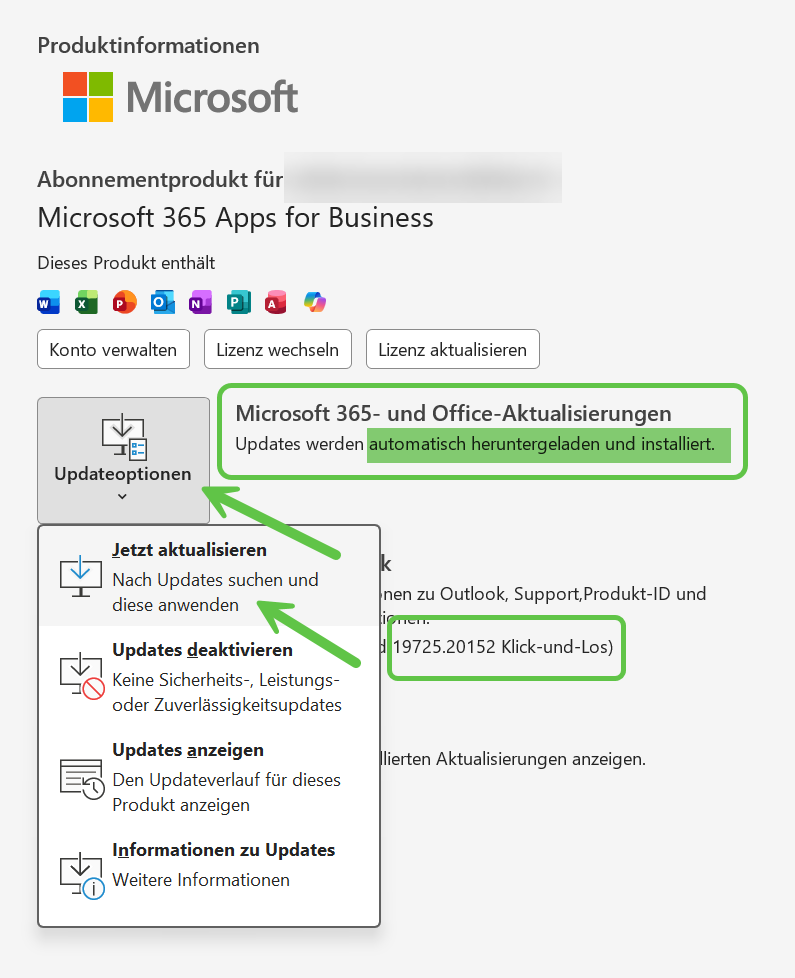The width and height of the screenshot is (795, 978).
Task: Click the OneNote app icon
Action: click(200, 303)
